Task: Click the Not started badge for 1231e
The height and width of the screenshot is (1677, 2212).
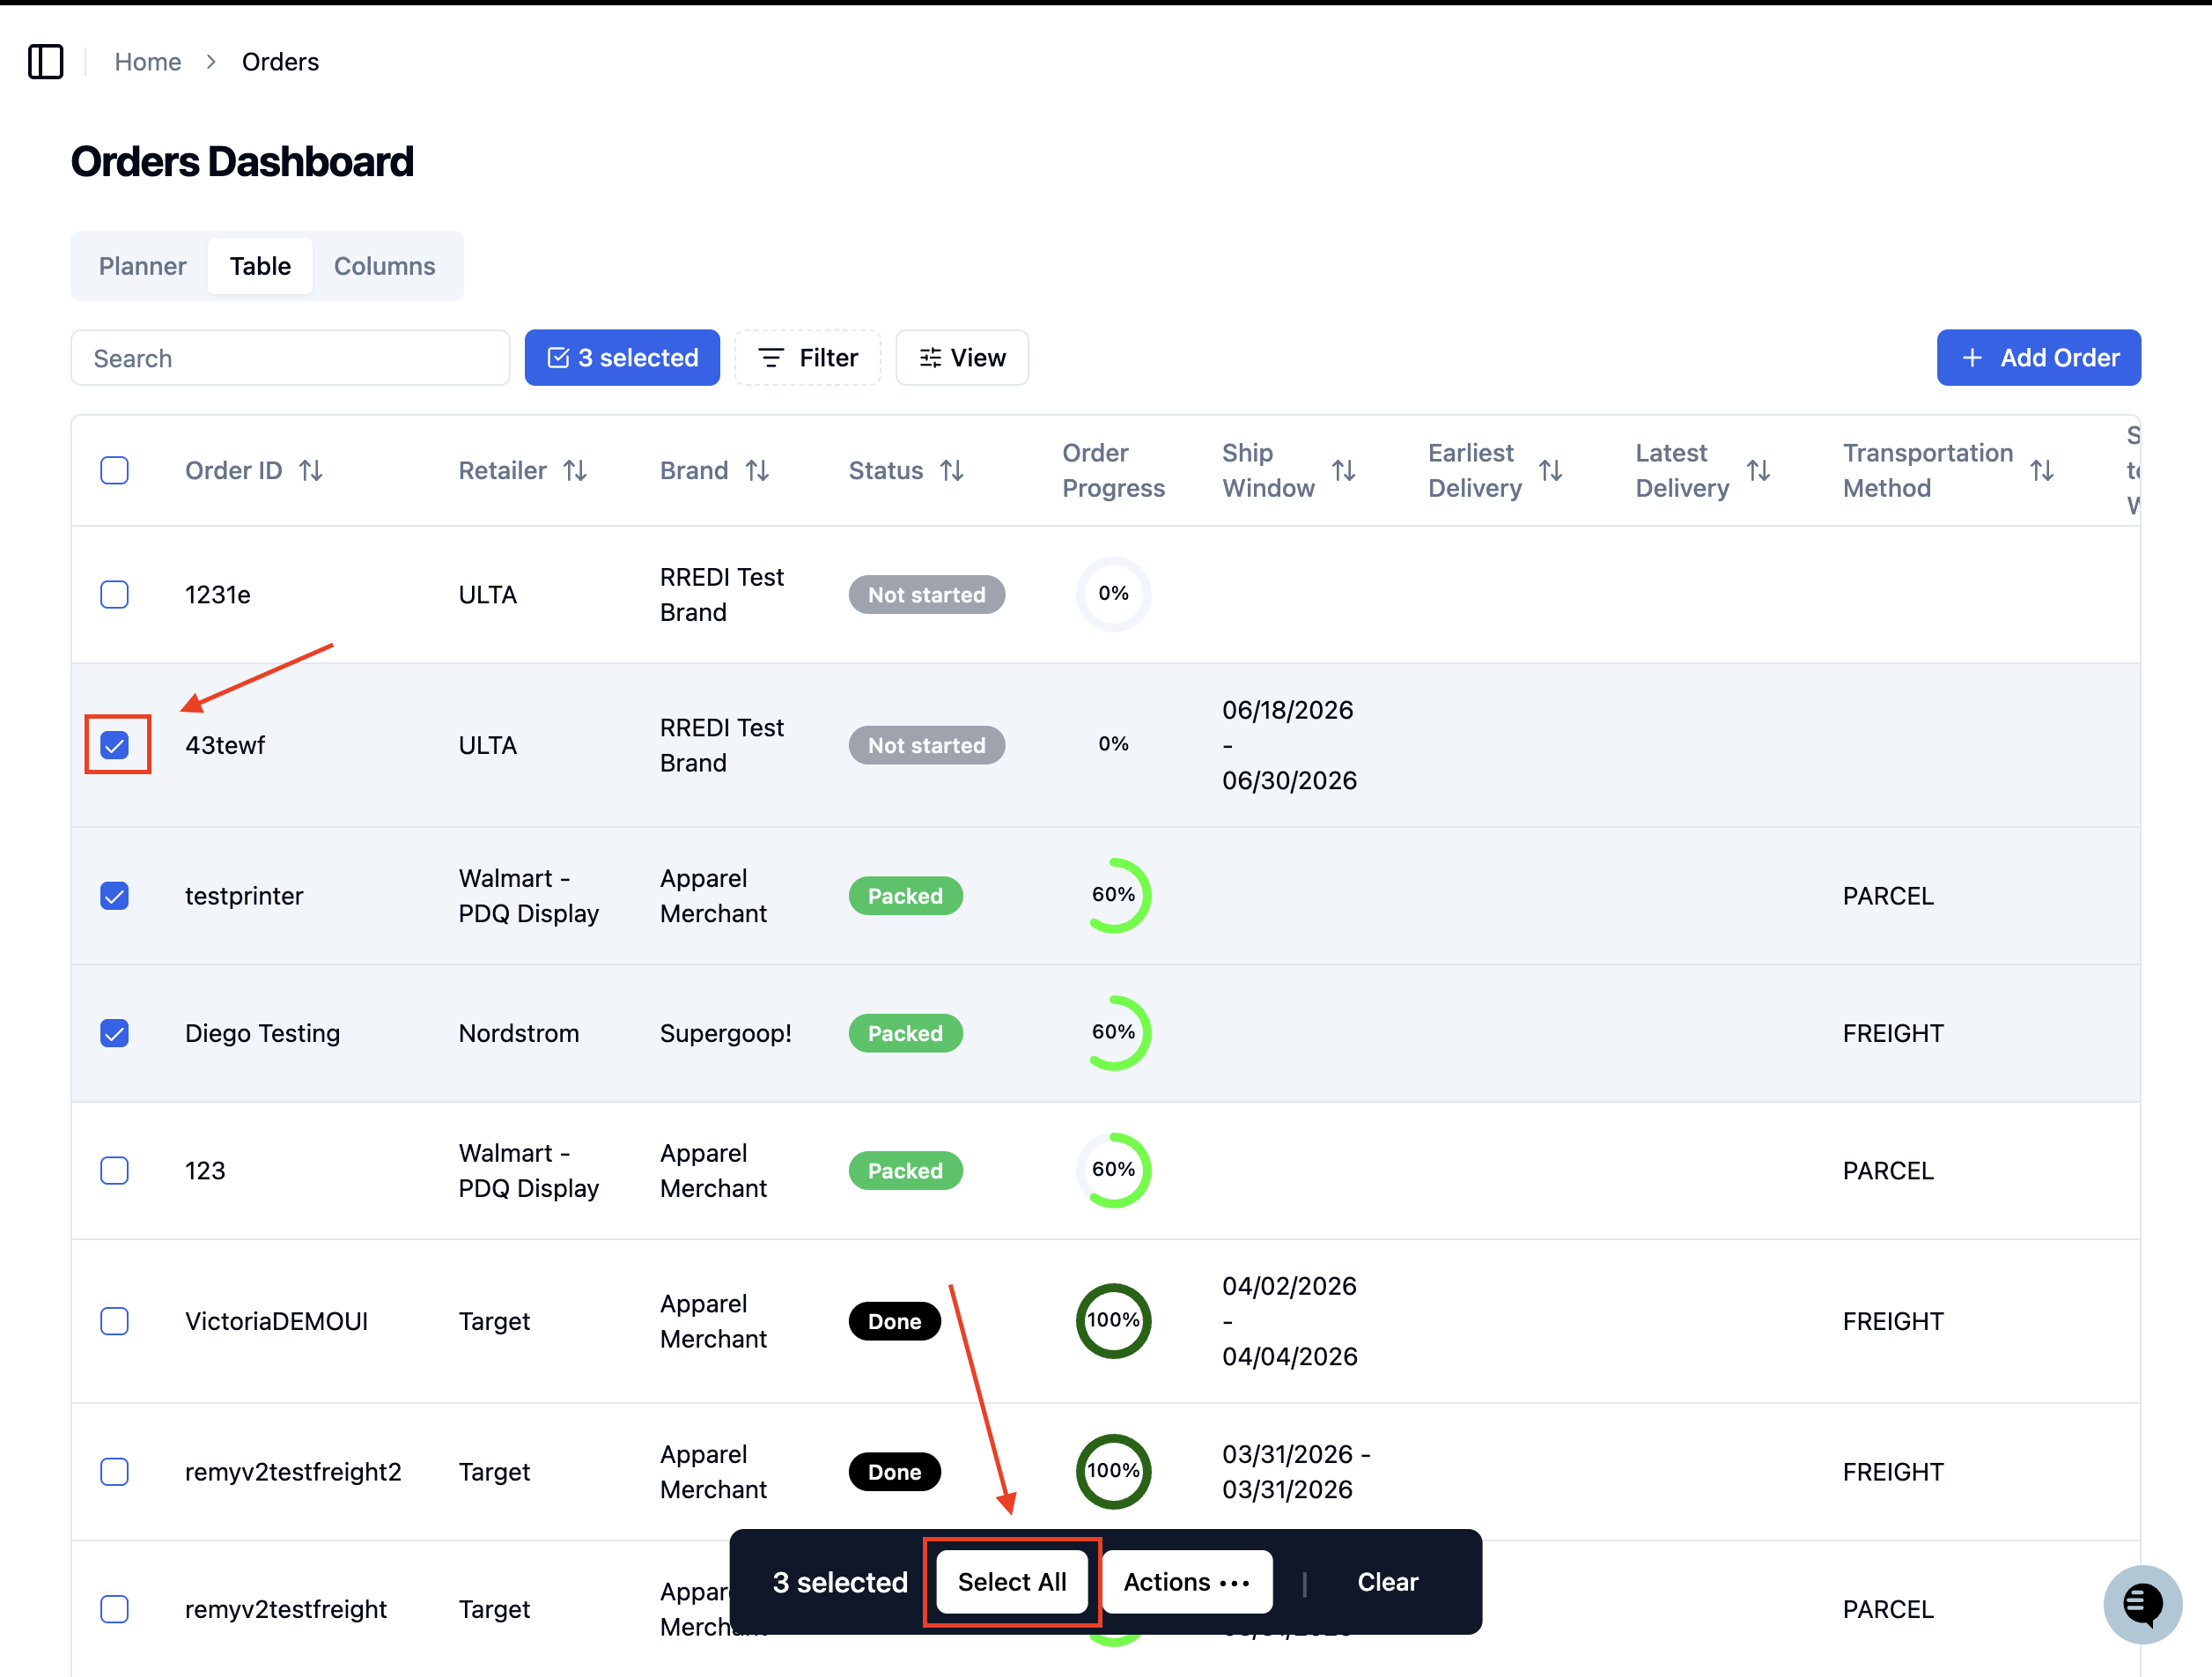Action: pyautogui.click(x=926, y=594)
